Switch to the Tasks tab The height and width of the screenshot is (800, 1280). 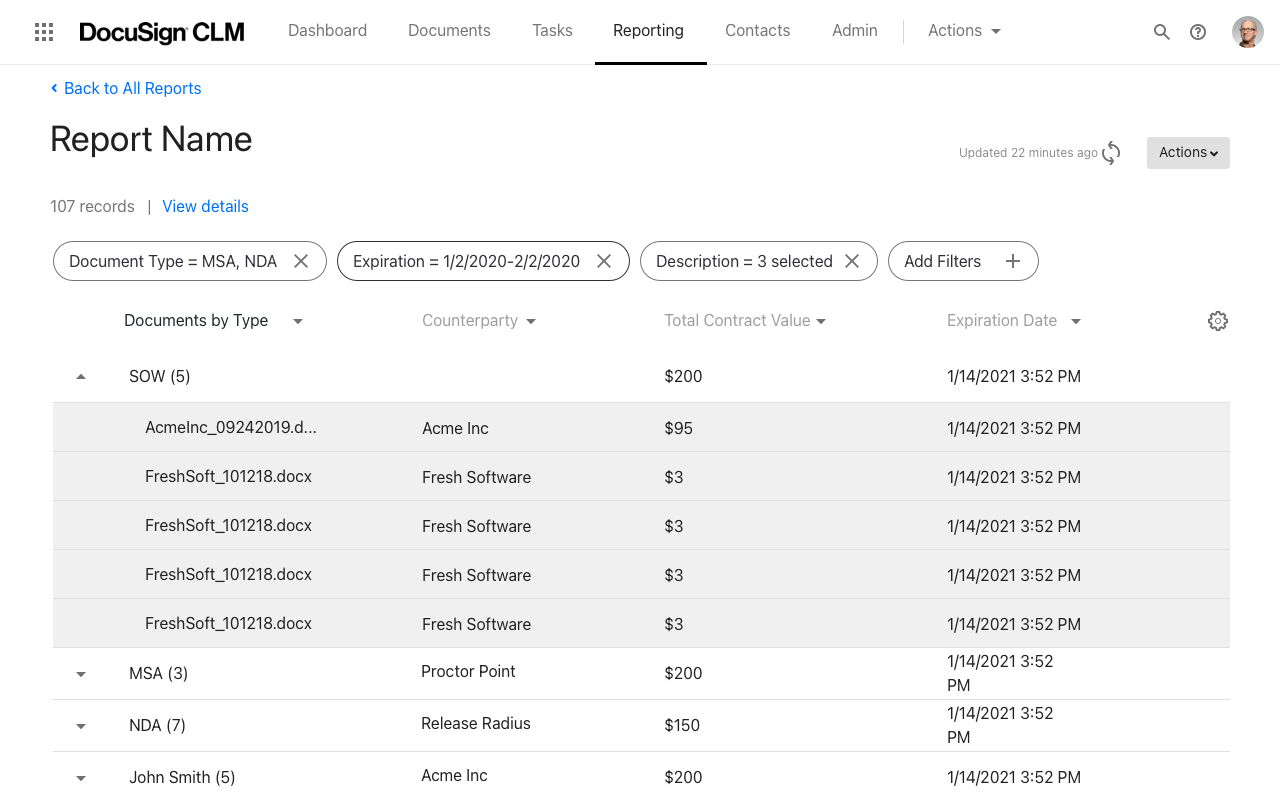point(552,31)
